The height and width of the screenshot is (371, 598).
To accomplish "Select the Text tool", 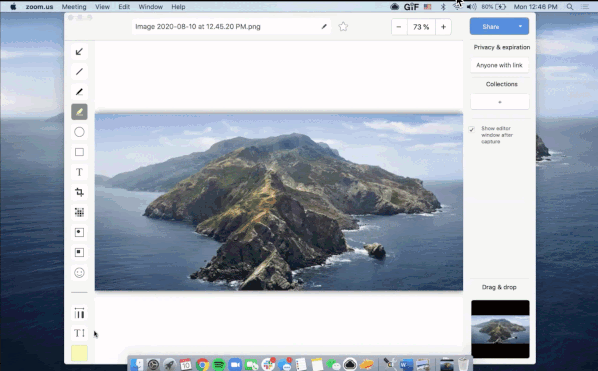I will (x=79, y=172).
